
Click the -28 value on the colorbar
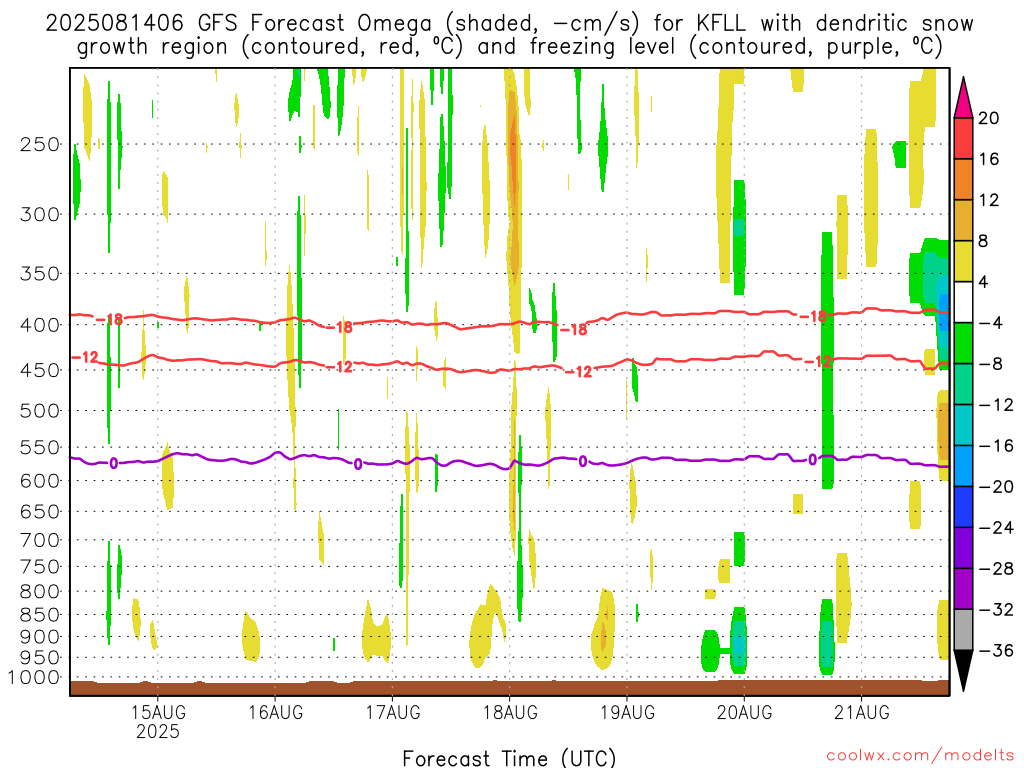point(996,568)
